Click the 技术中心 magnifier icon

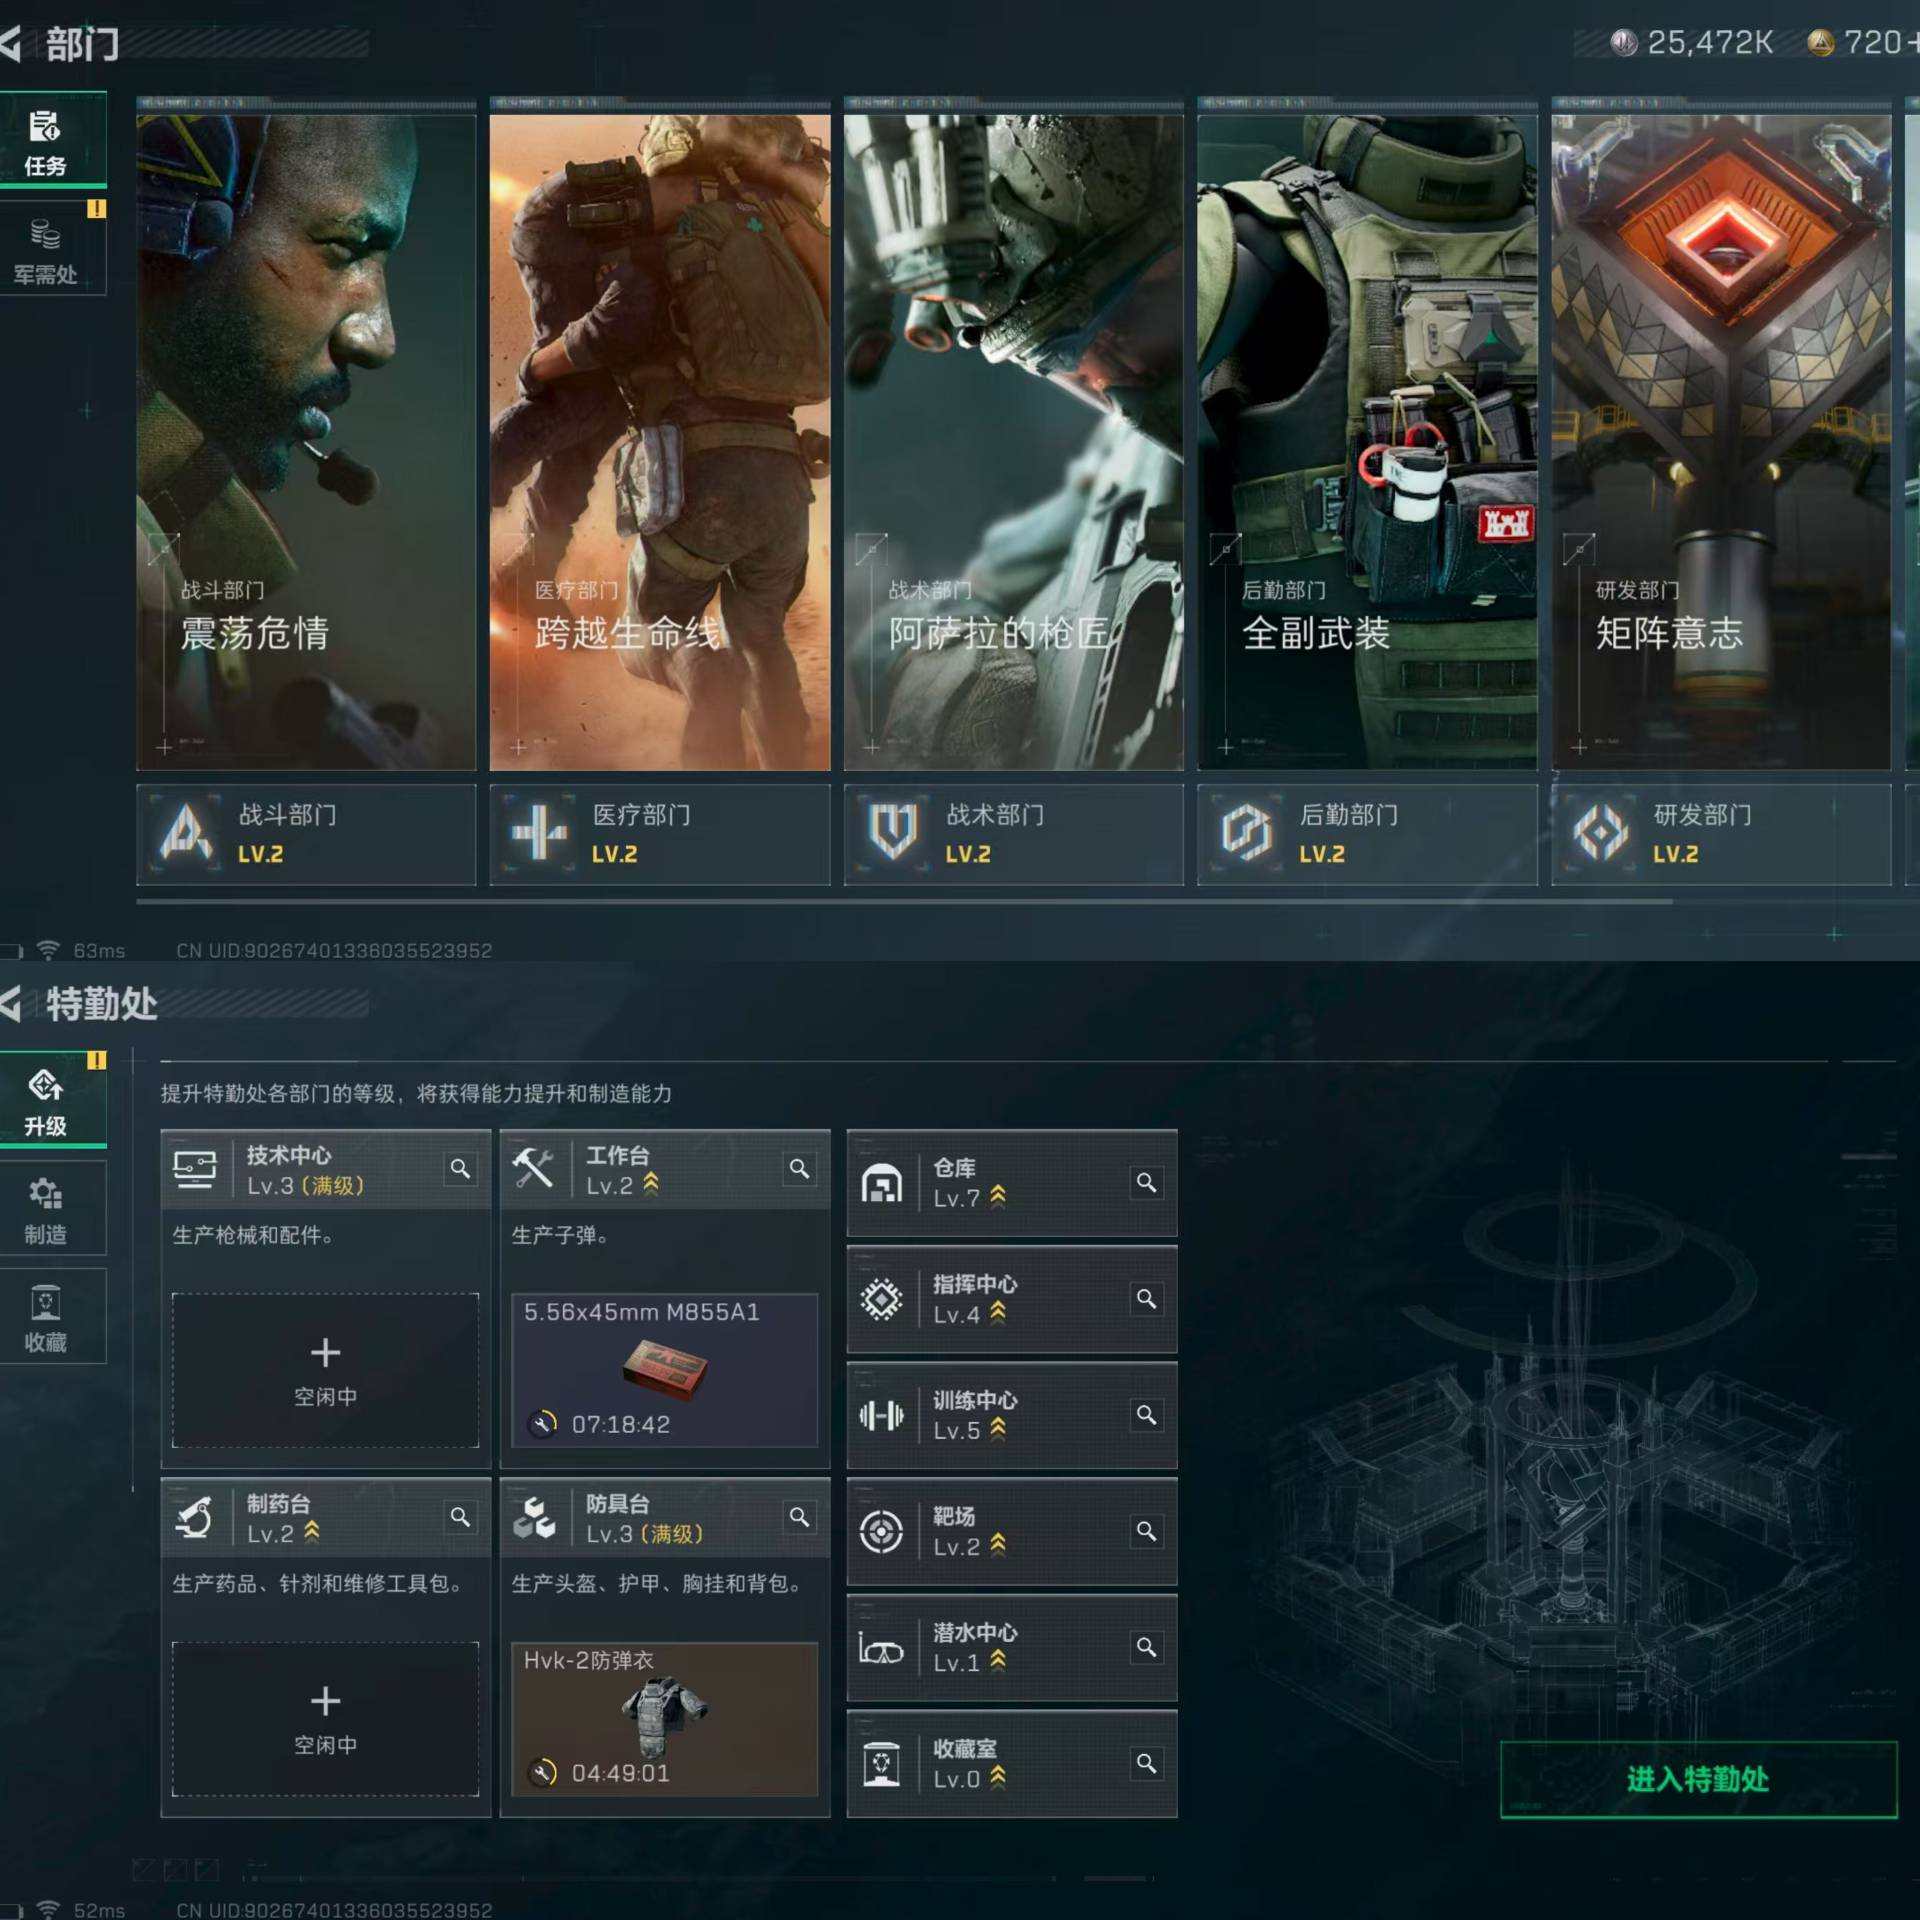(x=460, y=1168)
